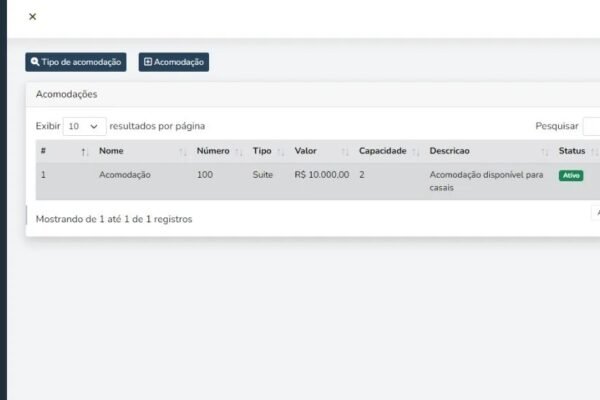Click the green Ativo status badge

571,175
